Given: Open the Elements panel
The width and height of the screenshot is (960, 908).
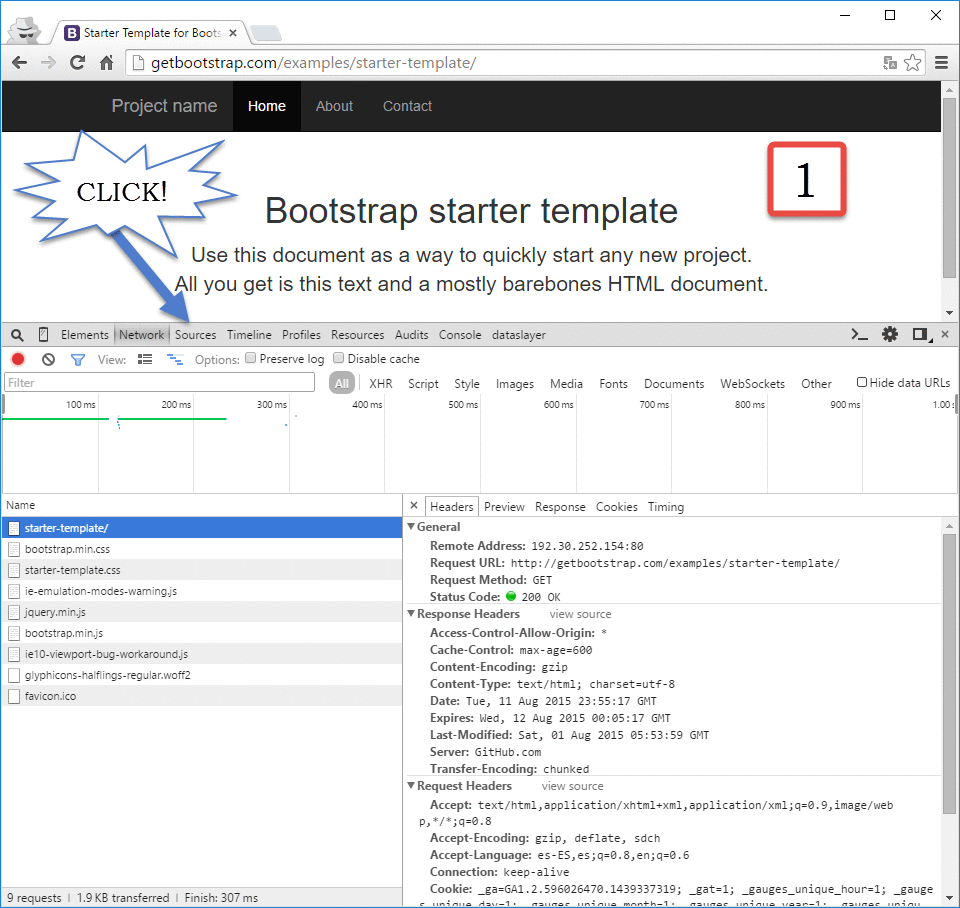Looking at the screenshot, I should click(84, 335).
